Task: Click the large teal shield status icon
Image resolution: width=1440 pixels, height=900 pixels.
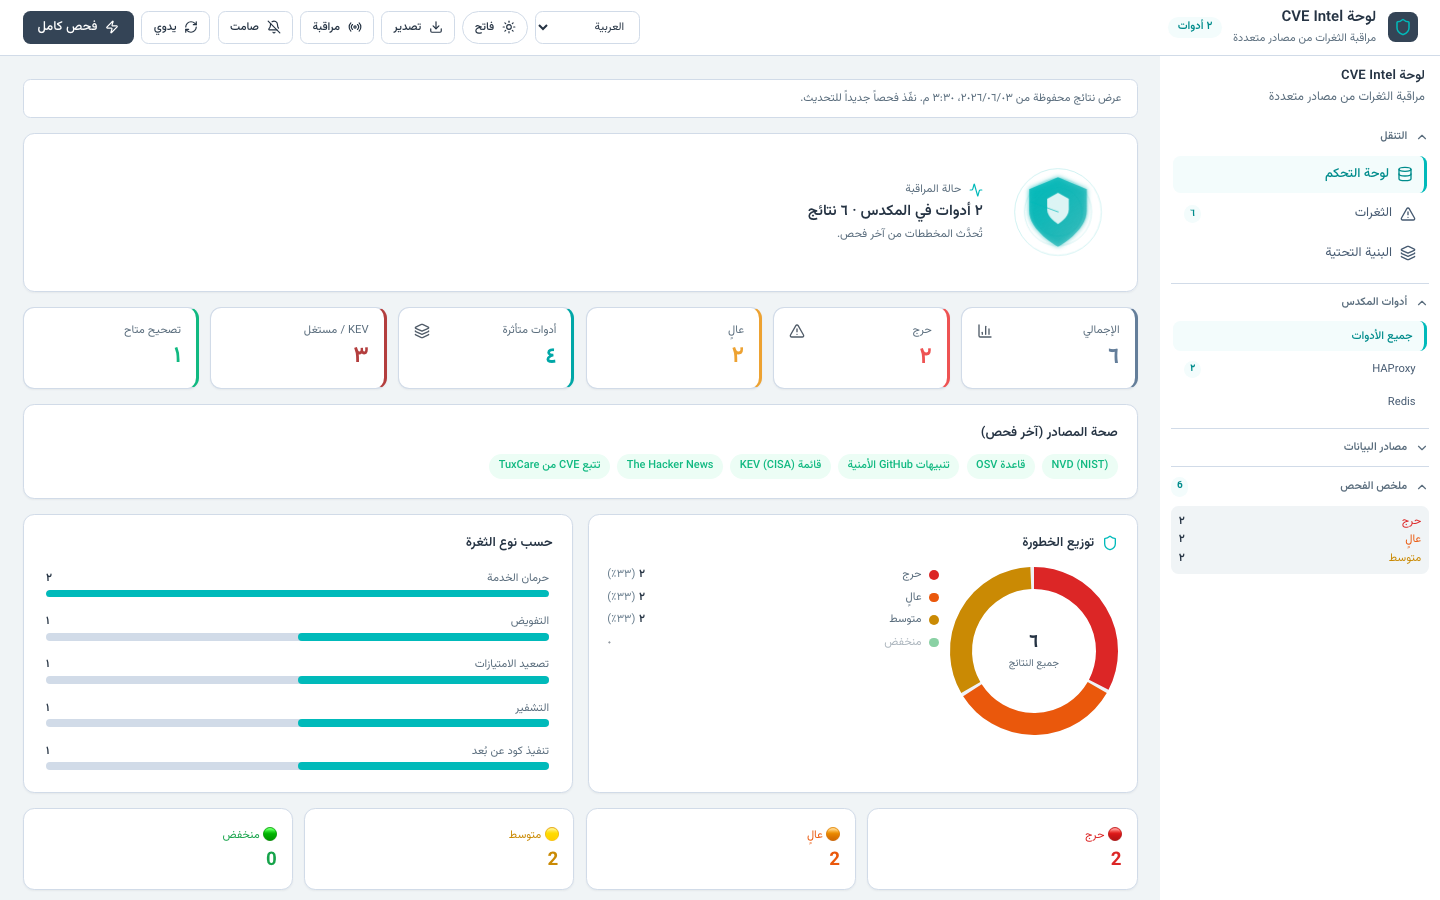Action: point(1058,212)
